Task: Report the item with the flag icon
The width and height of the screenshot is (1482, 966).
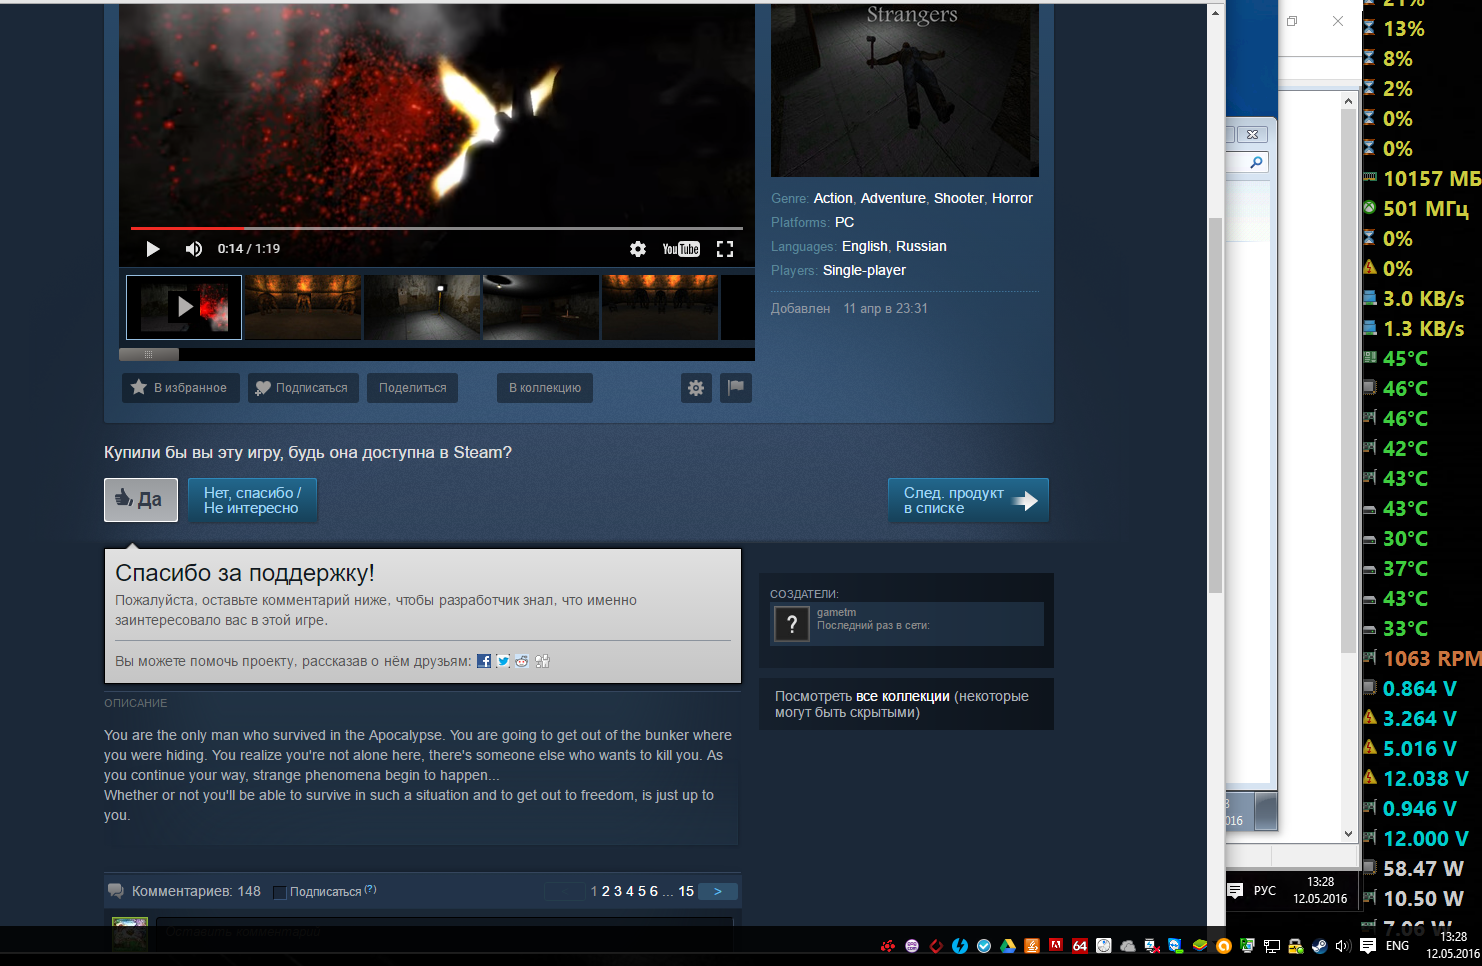Action: [x=736, y=388]
